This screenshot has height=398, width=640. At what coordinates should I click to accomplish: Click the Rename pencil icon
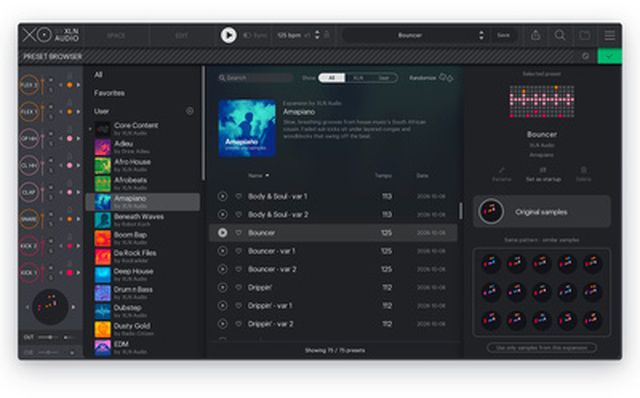[502, 170]
